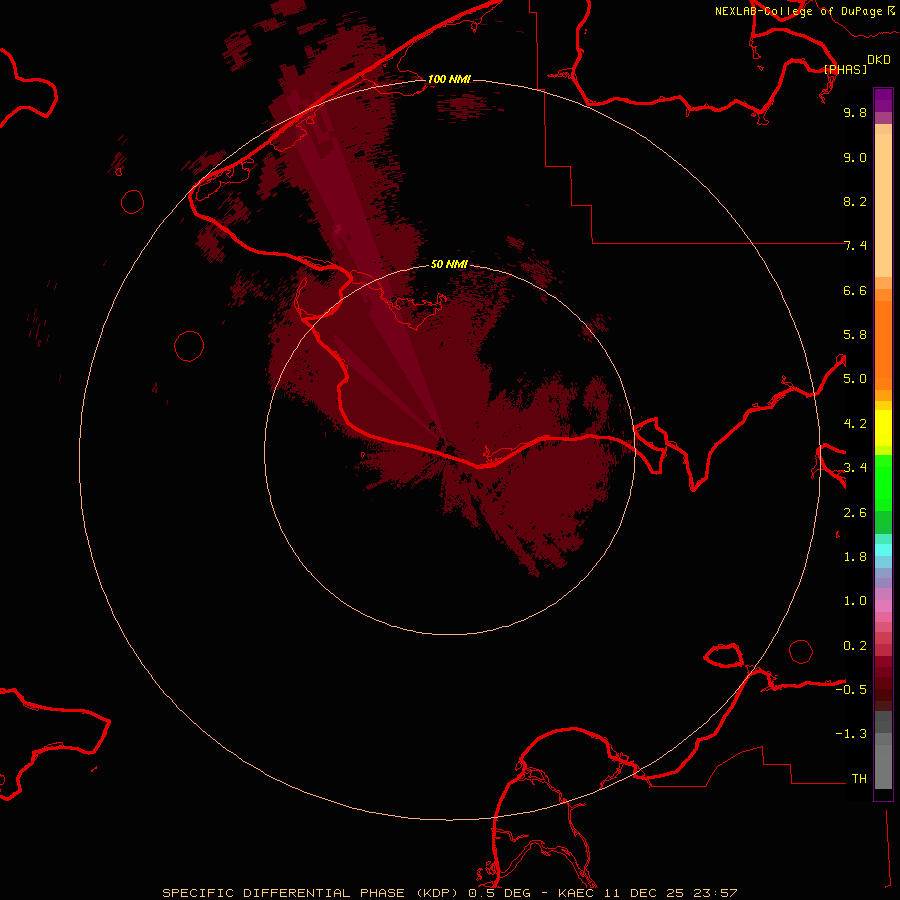Screen dimensions: 900x900
Task: Click the 8.2 scale value
Action: point(855,201)
